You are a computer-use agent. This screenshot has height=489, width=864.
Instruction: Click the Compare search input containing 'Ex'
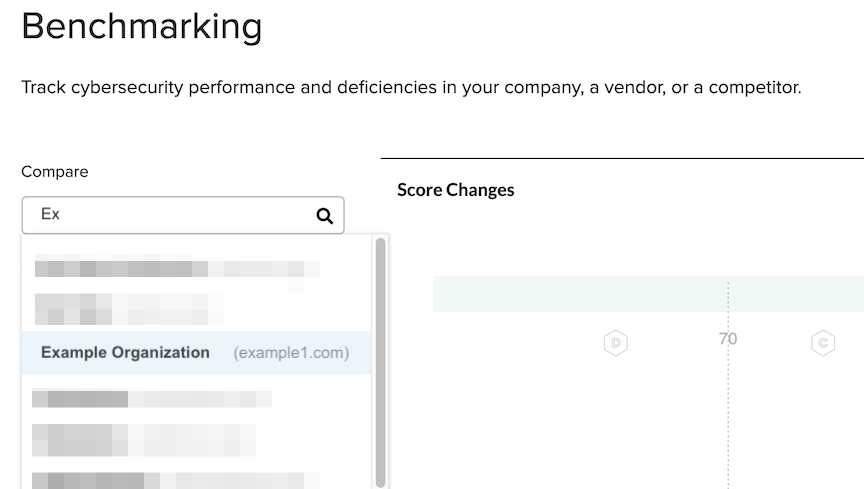[183, 215]
